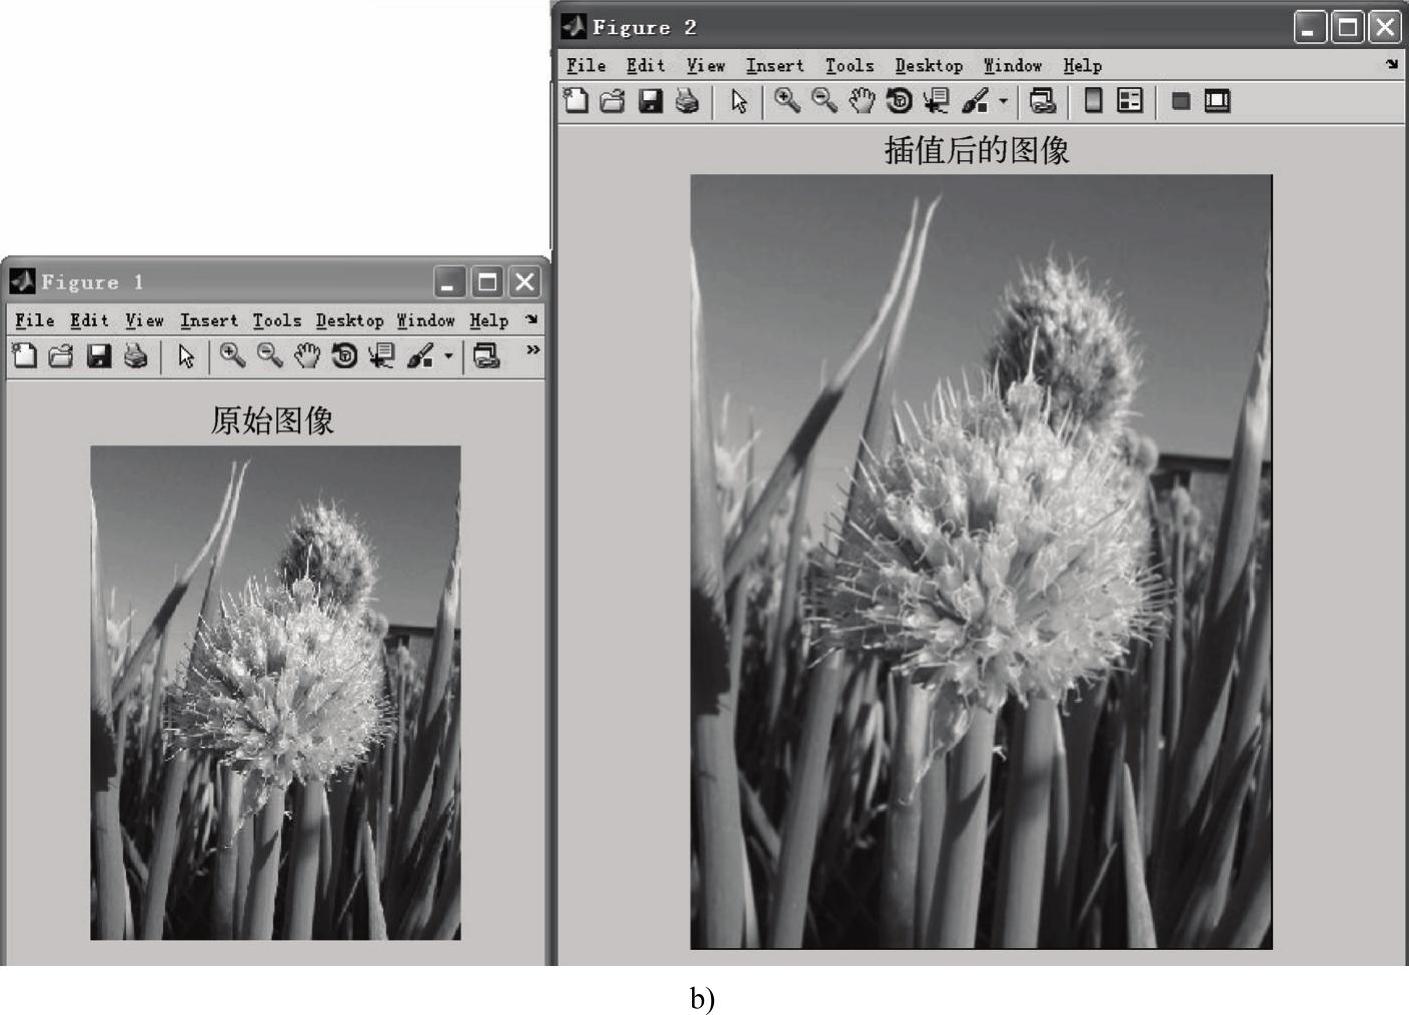Click Open File icon in Figure 2 toolbar
Screen dimensions: 1409x1015
pyautogui.click(x=613, y=100)
